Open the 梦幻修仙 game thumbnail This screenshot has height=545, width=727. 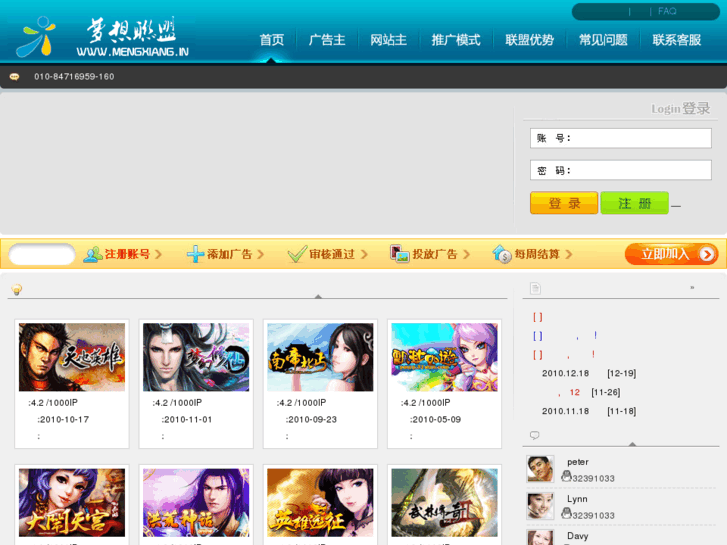tap(196, 357)
